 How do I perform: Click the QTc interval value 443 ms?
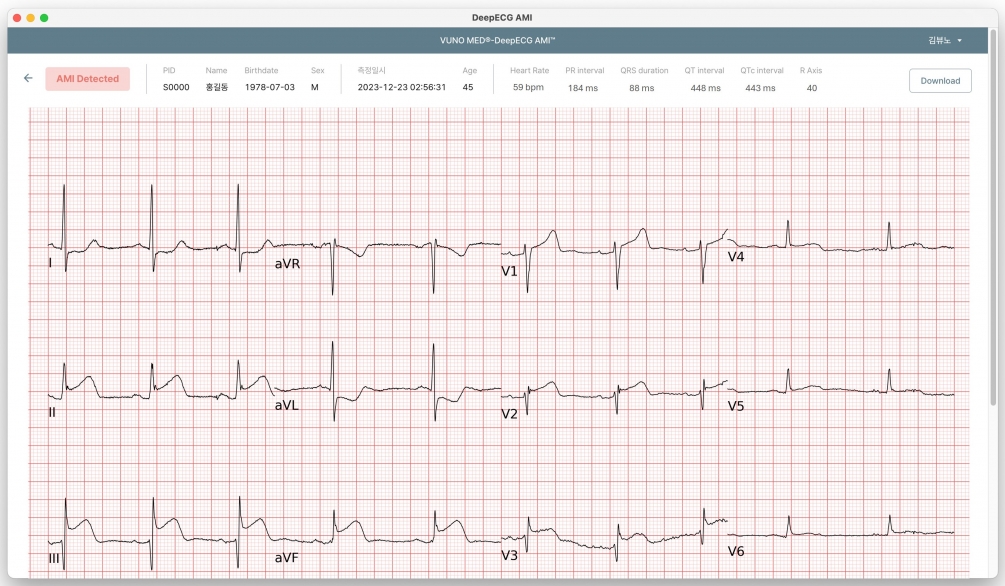760,88
